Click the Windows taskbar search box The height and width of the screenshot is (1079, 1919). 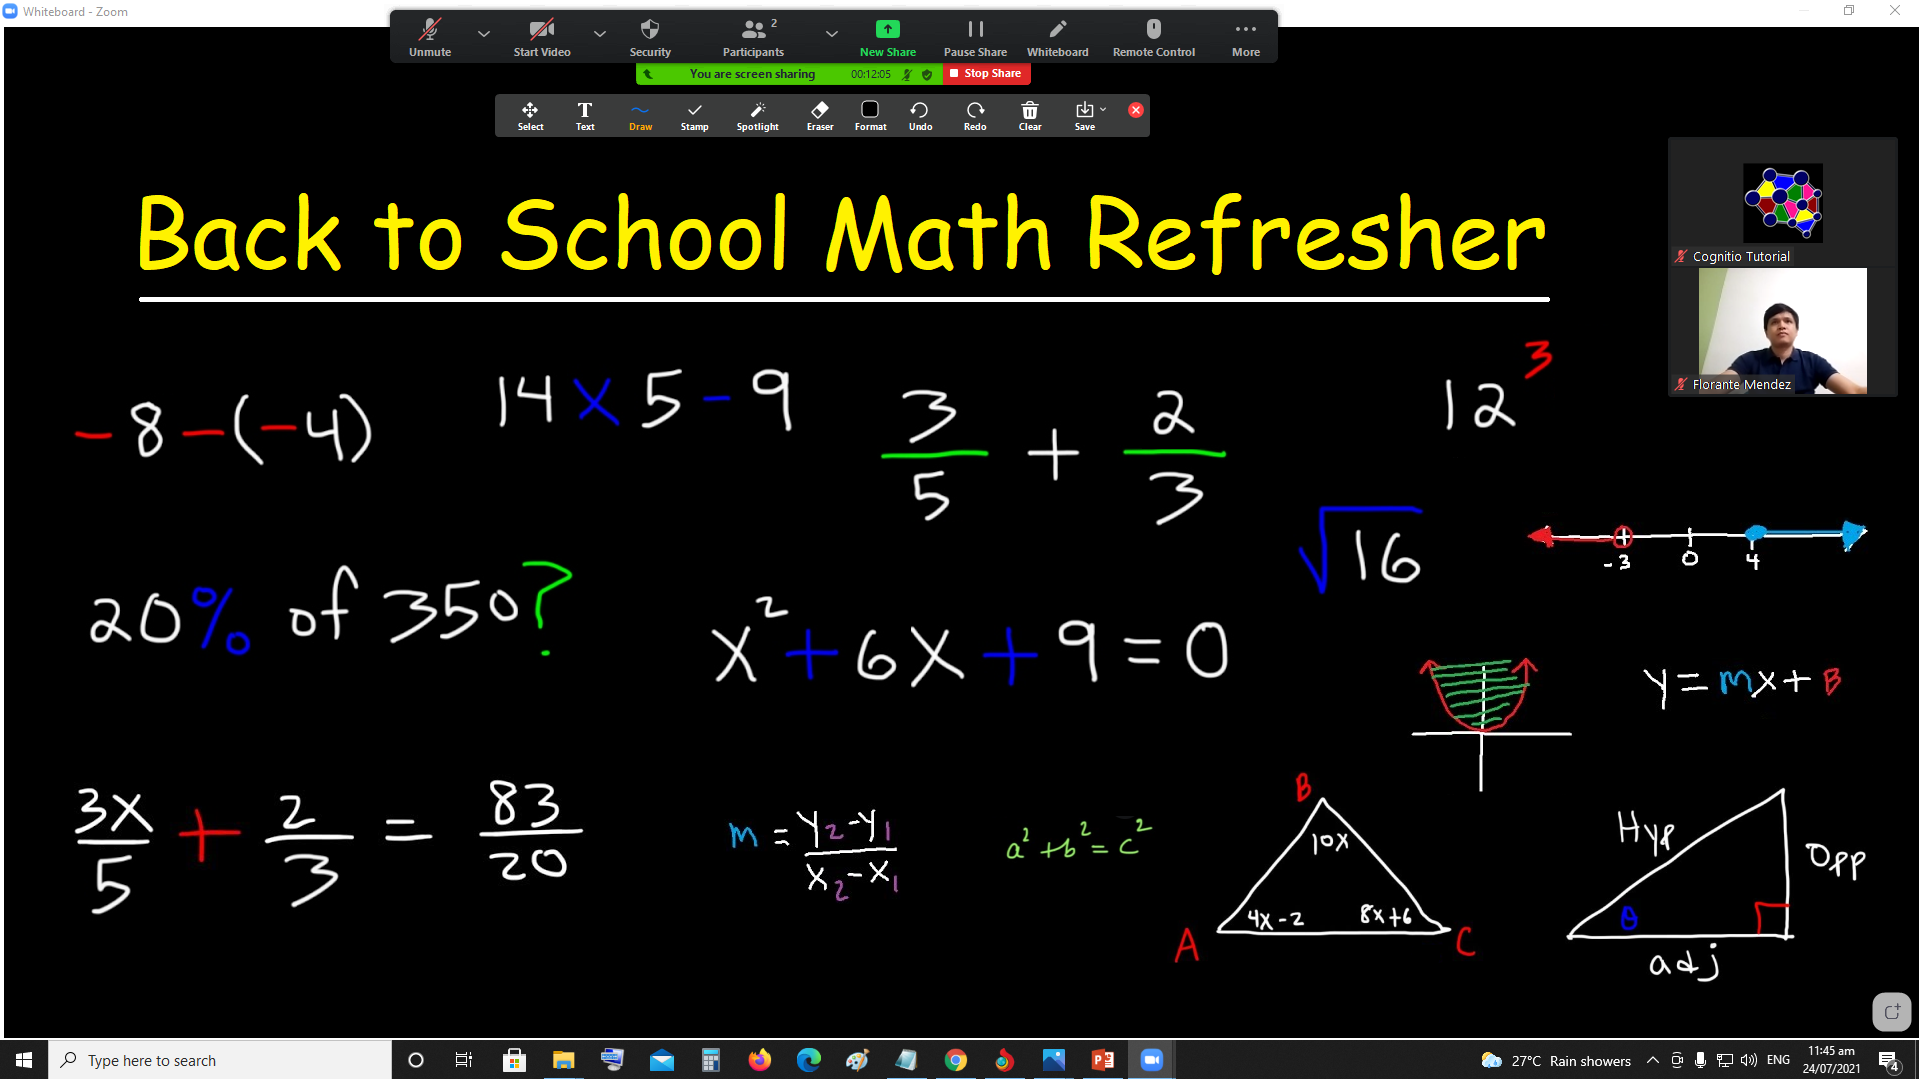click(220, 1060)
